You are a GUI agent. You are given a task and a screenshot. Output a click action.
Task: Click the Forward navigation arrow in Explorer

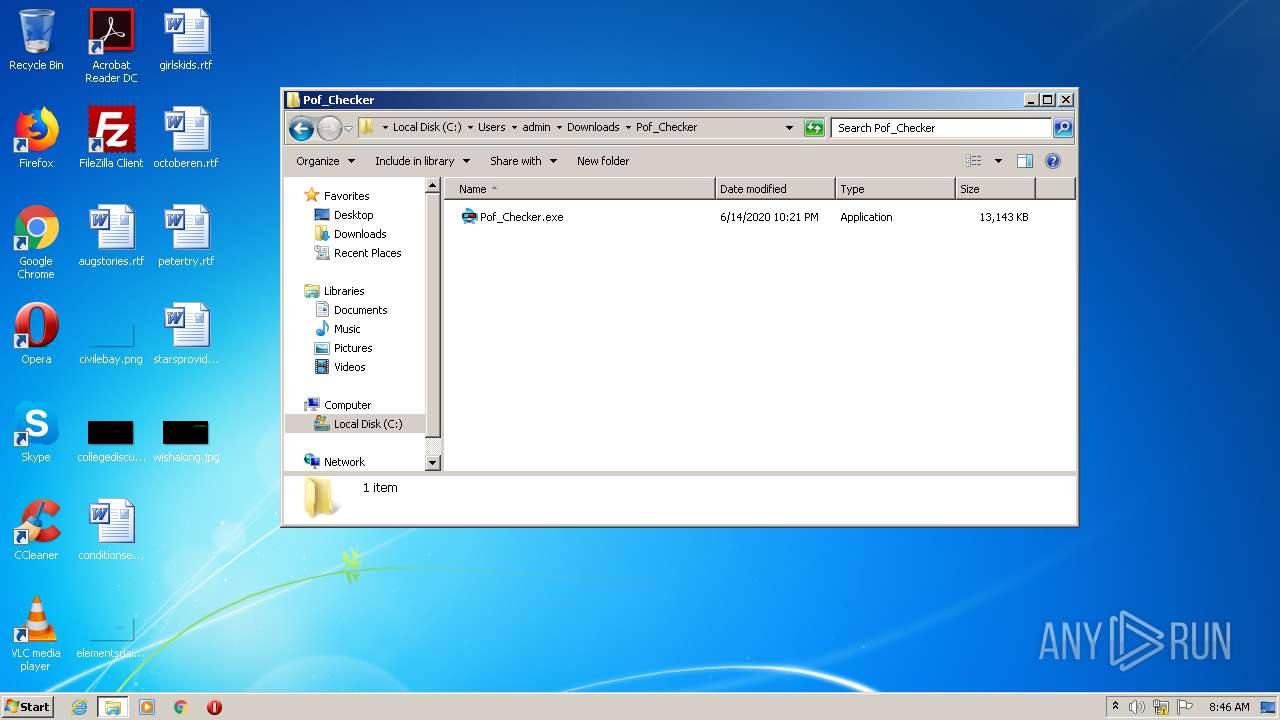[x=329, y=128]
